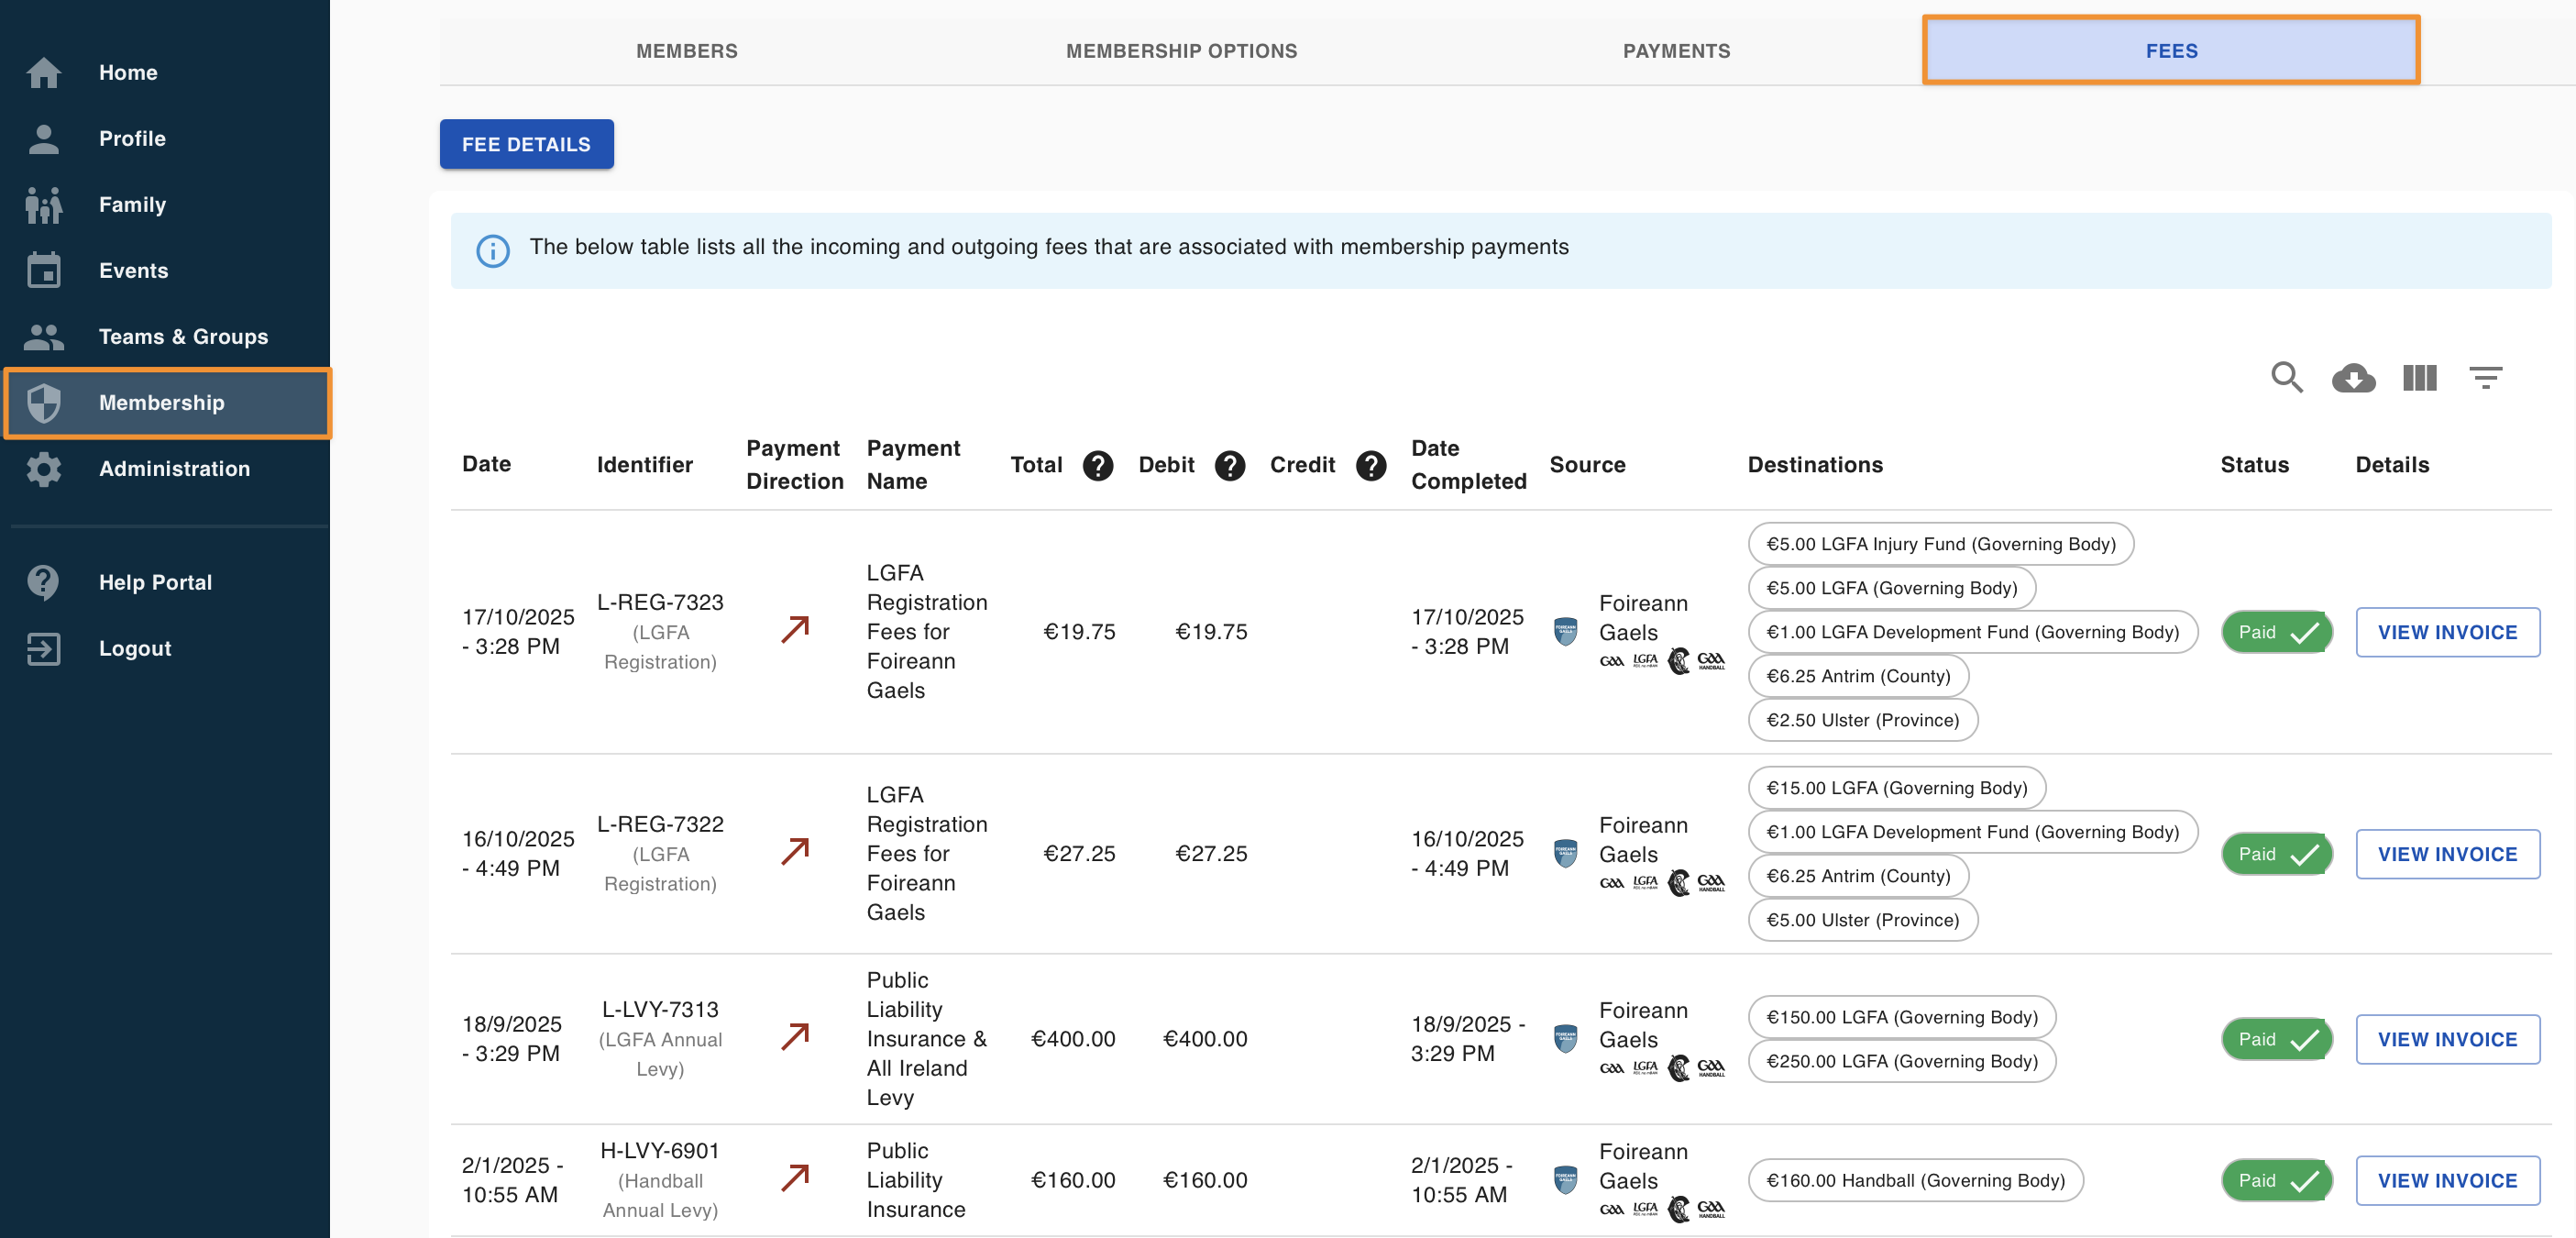
Task: Click the Credit column help icon
Action: click(x=1370, y=465)
